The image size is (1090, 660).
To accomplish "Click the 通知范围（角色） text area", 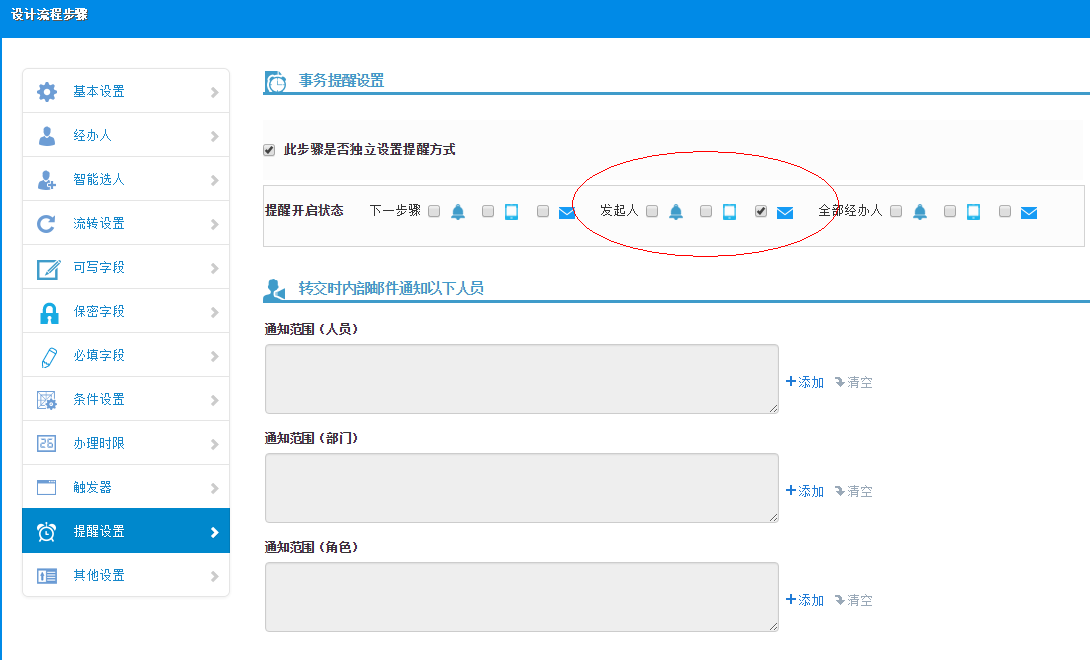I will tap(521, 596).
